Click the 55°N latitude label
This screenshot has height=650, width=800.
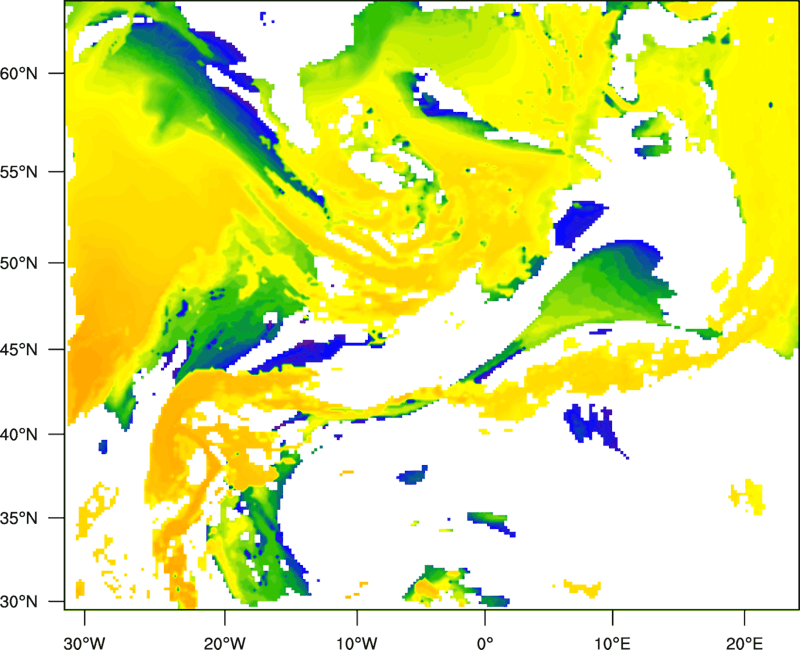pos(19,172)
